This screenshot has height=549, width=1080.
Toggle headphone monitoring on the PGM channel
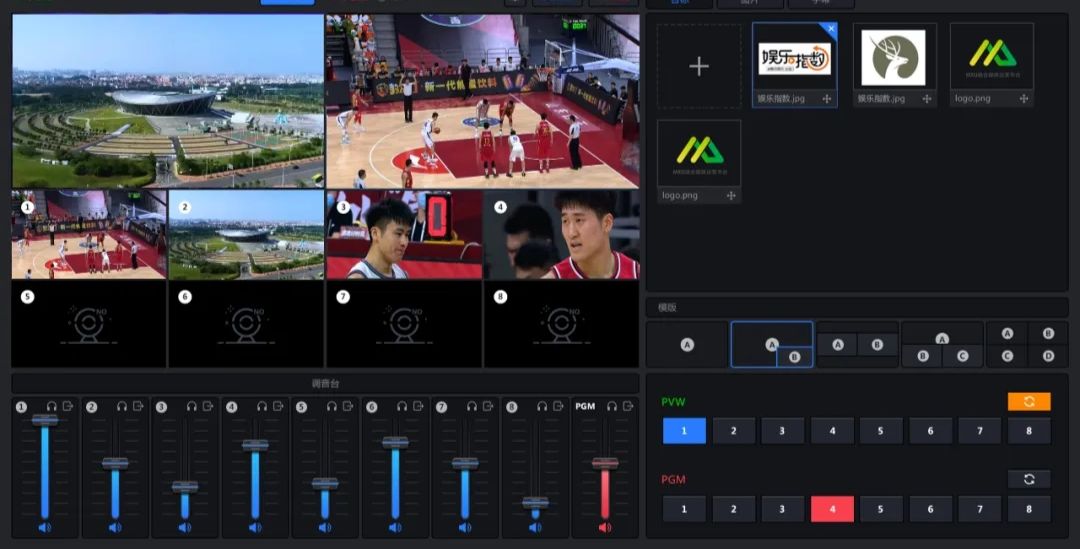click(611, 406)
